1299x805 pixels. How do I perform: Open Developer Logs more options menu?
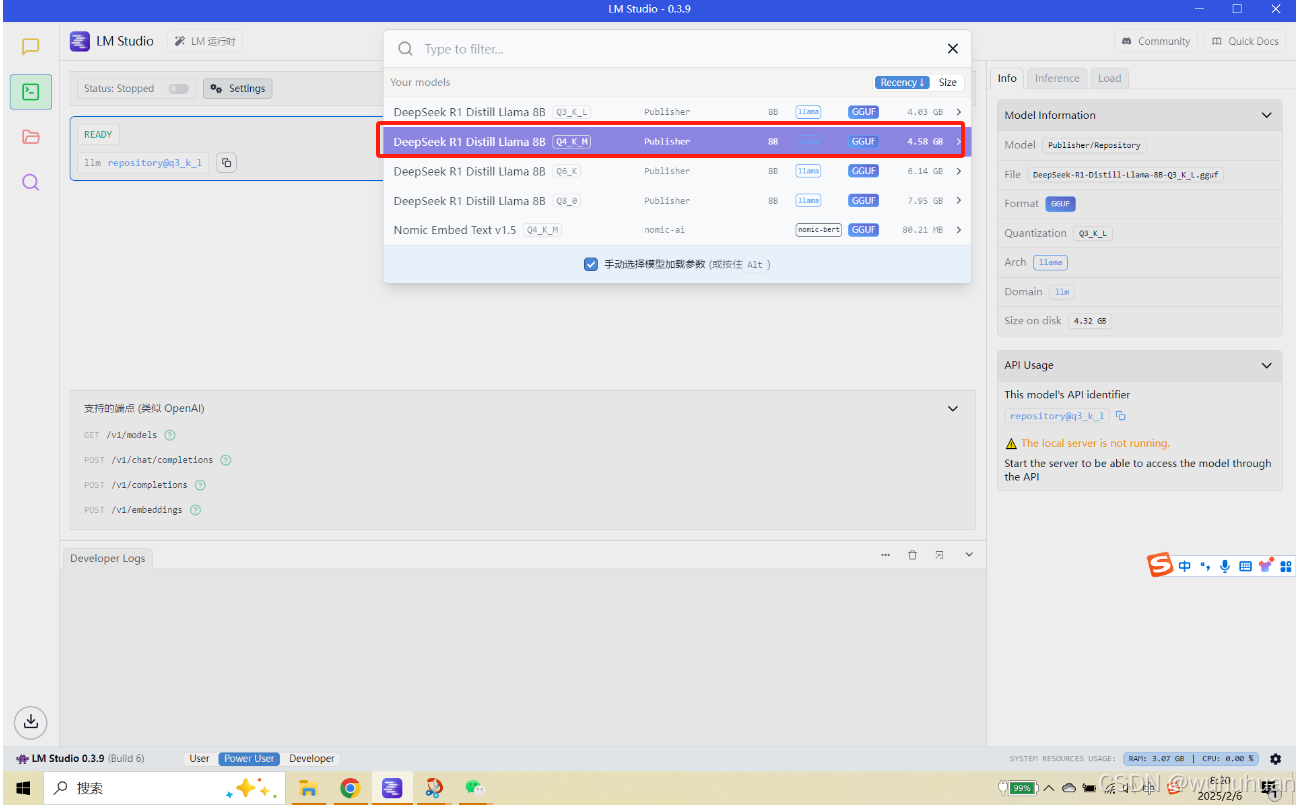pos(885,555)
